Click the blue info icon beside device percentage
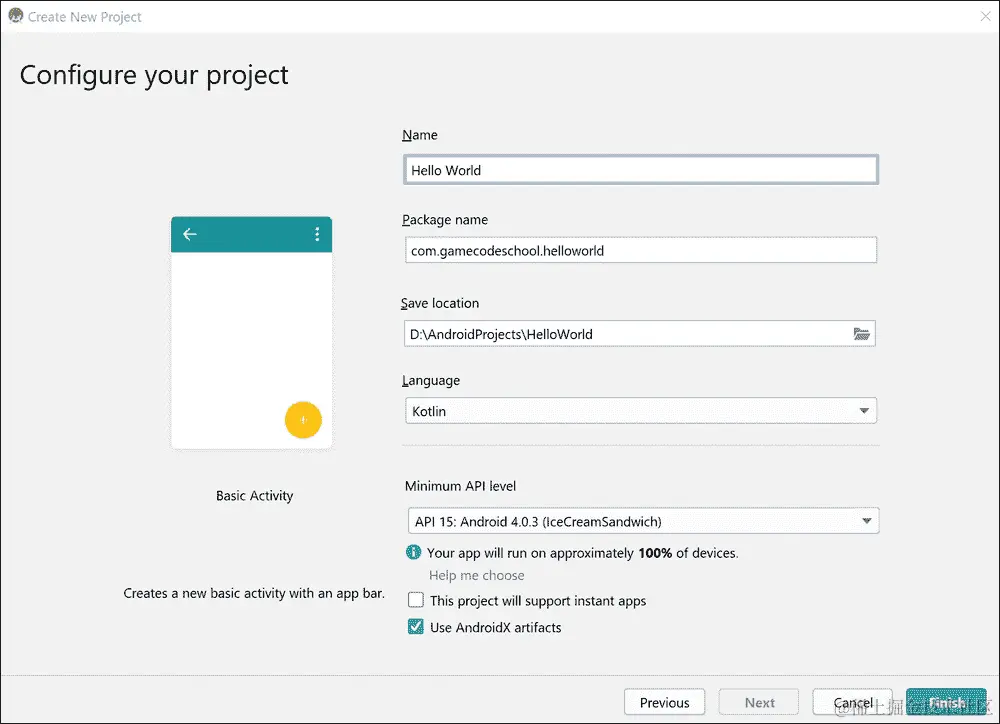 413,552
